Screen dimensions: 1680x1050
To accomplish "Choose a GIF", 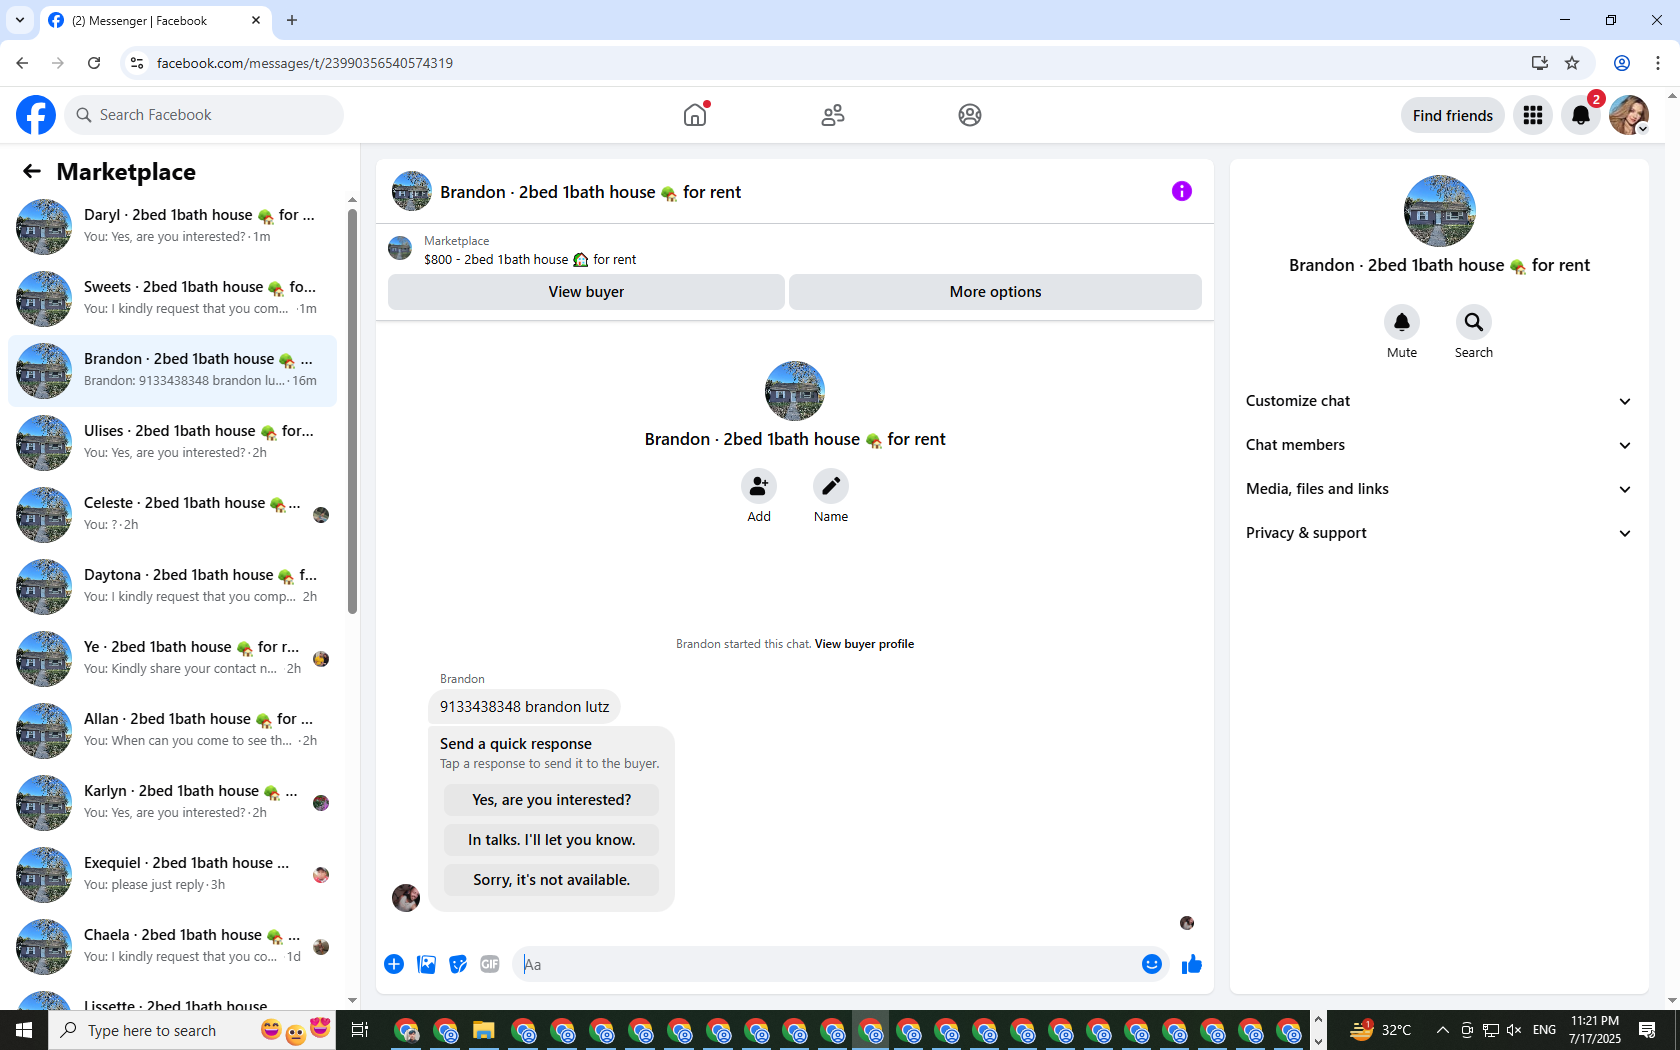I will [490, 964].
